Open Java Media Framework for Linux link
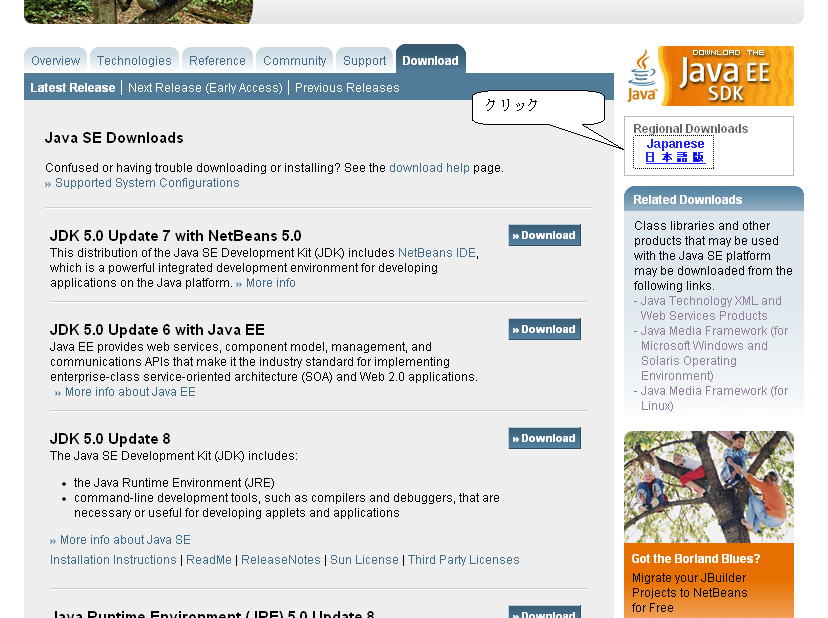The image size is (828, 618). point(714,398)
